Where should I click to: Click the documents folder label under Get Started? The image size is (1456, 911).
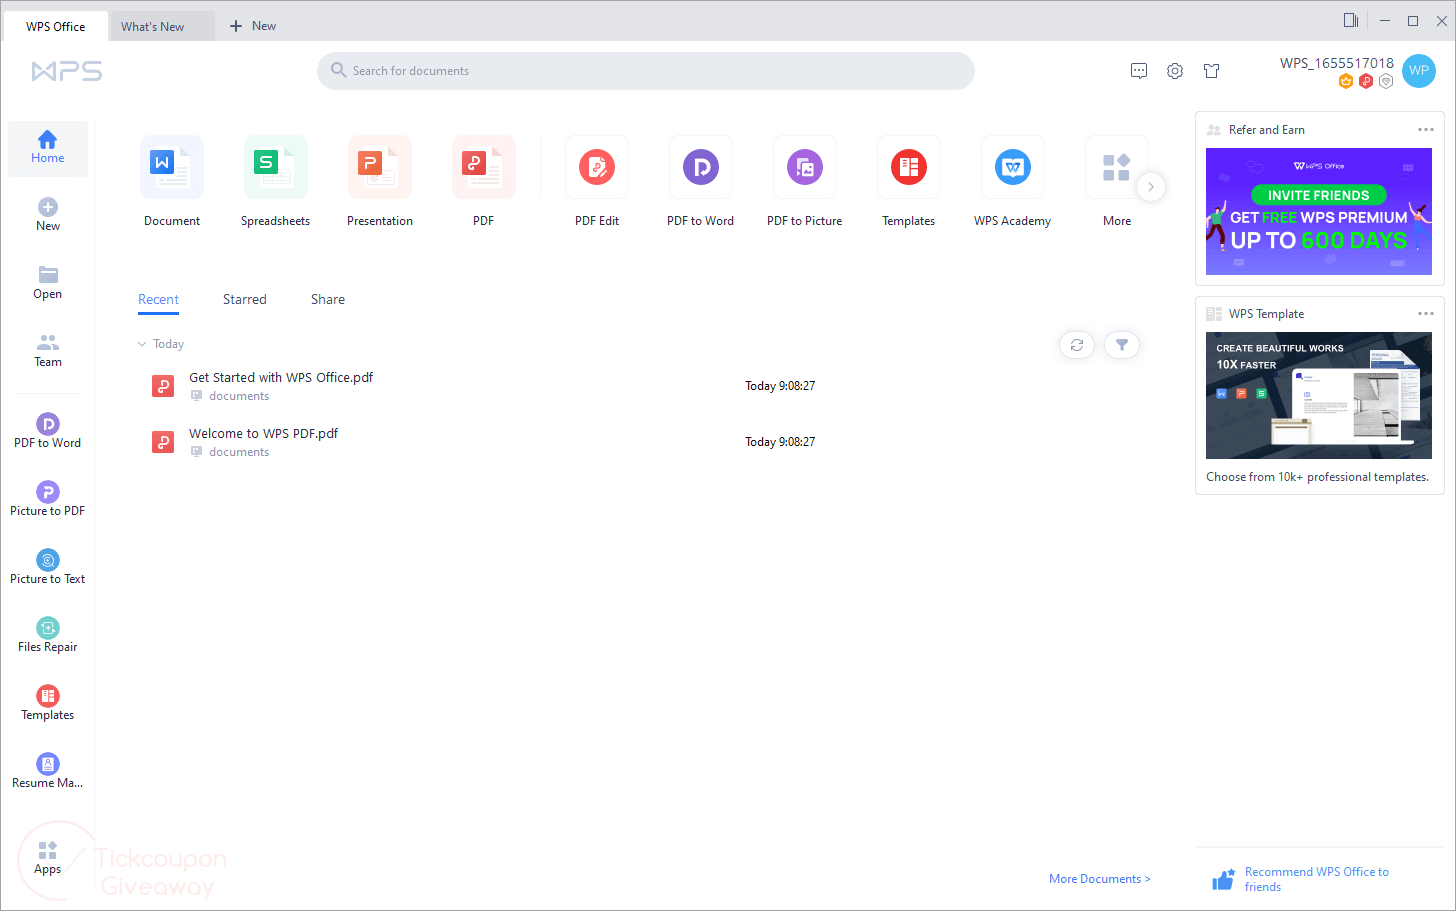pos(239,396)
